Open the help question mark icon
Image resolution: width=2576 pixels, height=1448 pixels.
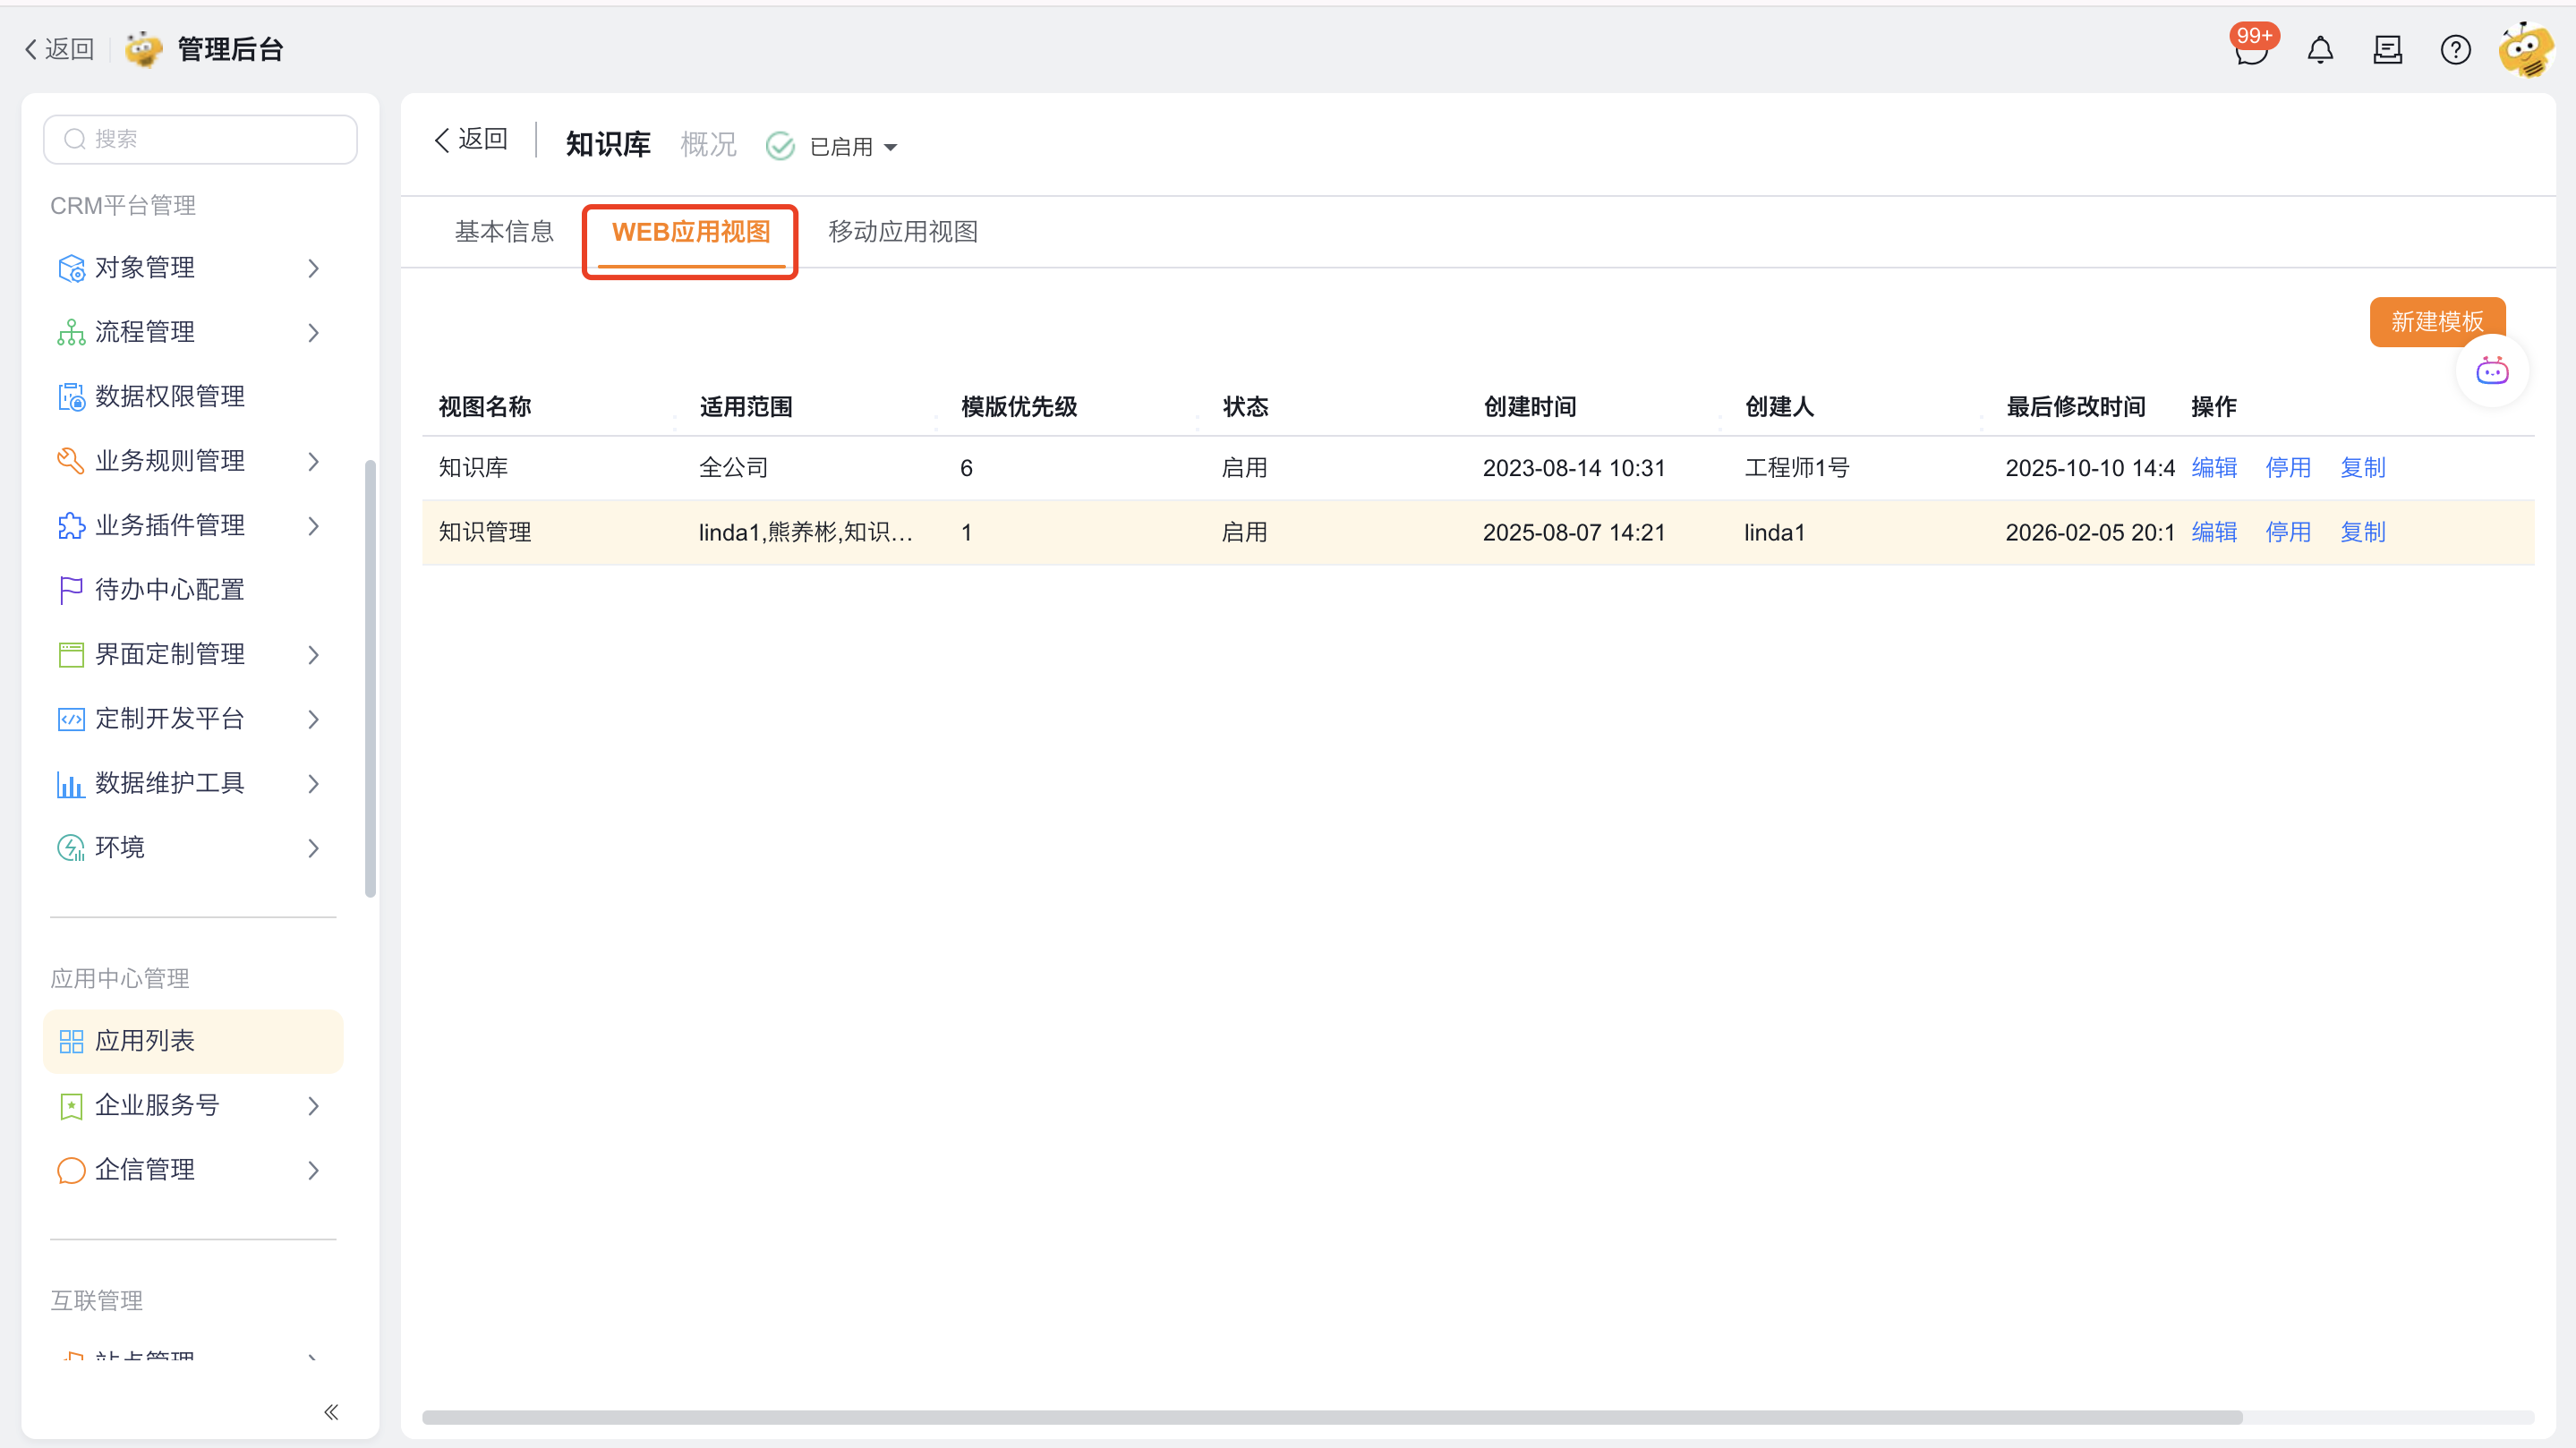point(2455,50)
